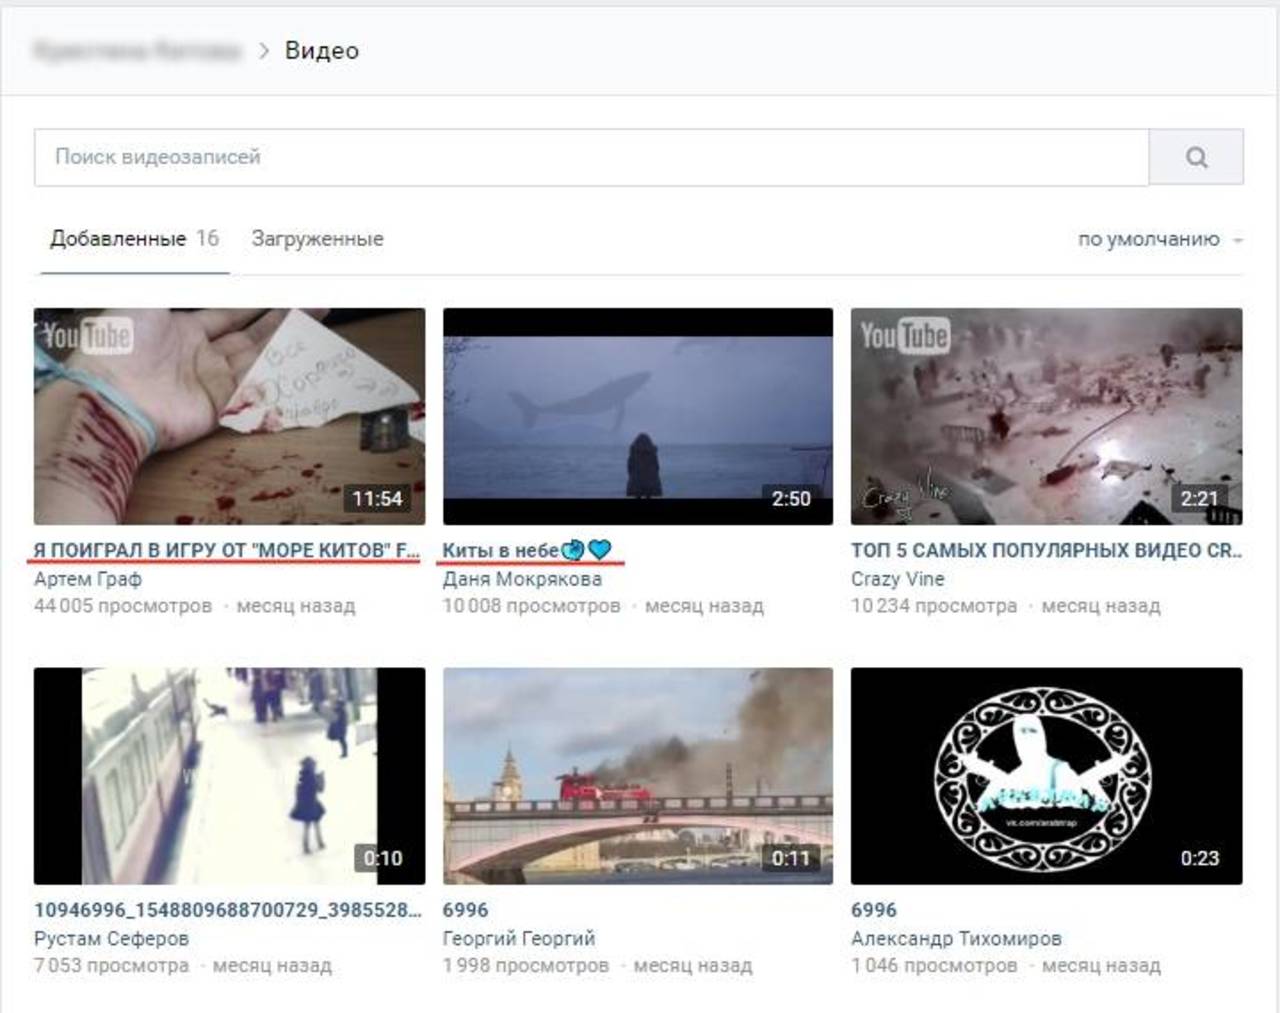Screen dimensions: 1280x1013
Task: Open the 6996 video by Георгий Георгий
Action: pyautogui.click(x=465, y=910)
